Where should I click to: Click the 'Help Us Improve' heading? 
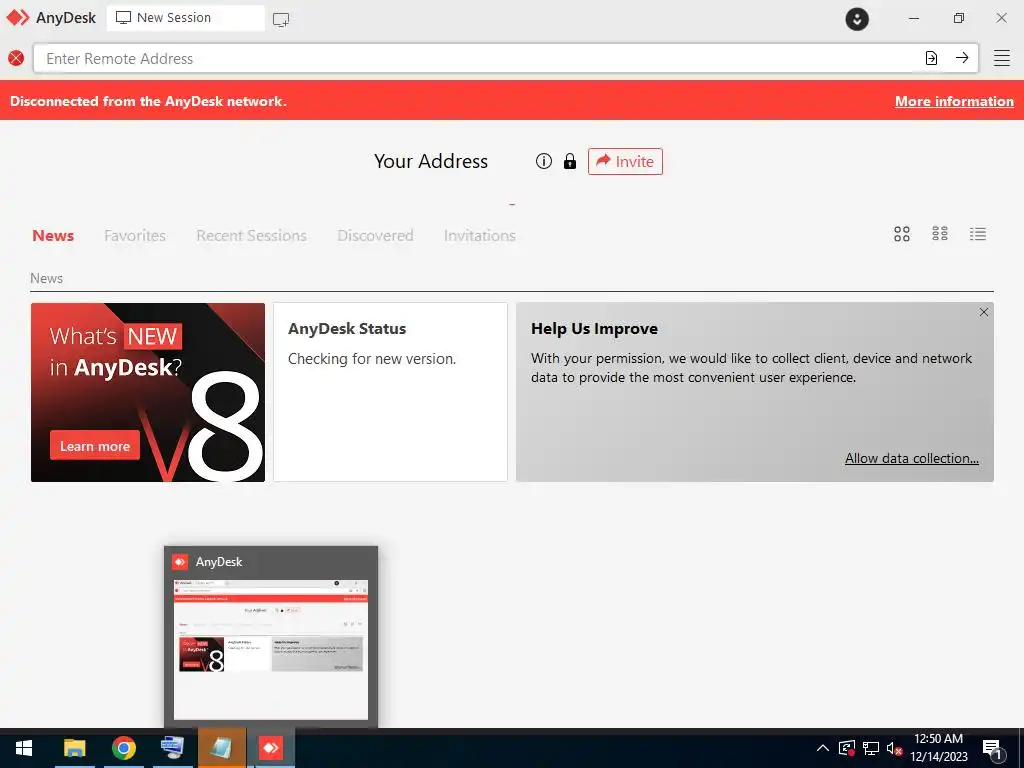coord(594,328)
